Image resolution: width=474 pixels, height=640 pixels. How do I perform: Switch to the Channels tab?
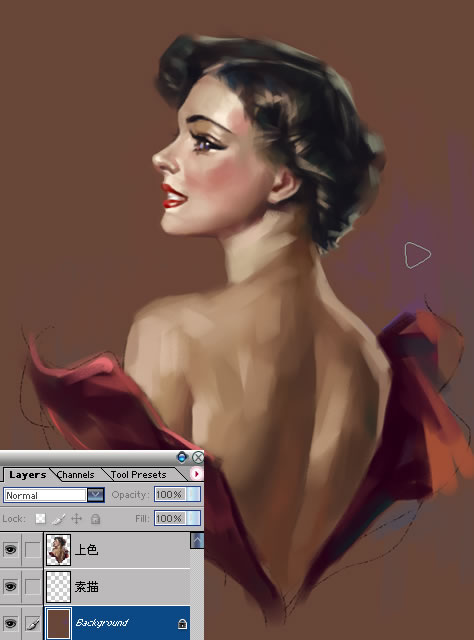click(x=76, y=475)
